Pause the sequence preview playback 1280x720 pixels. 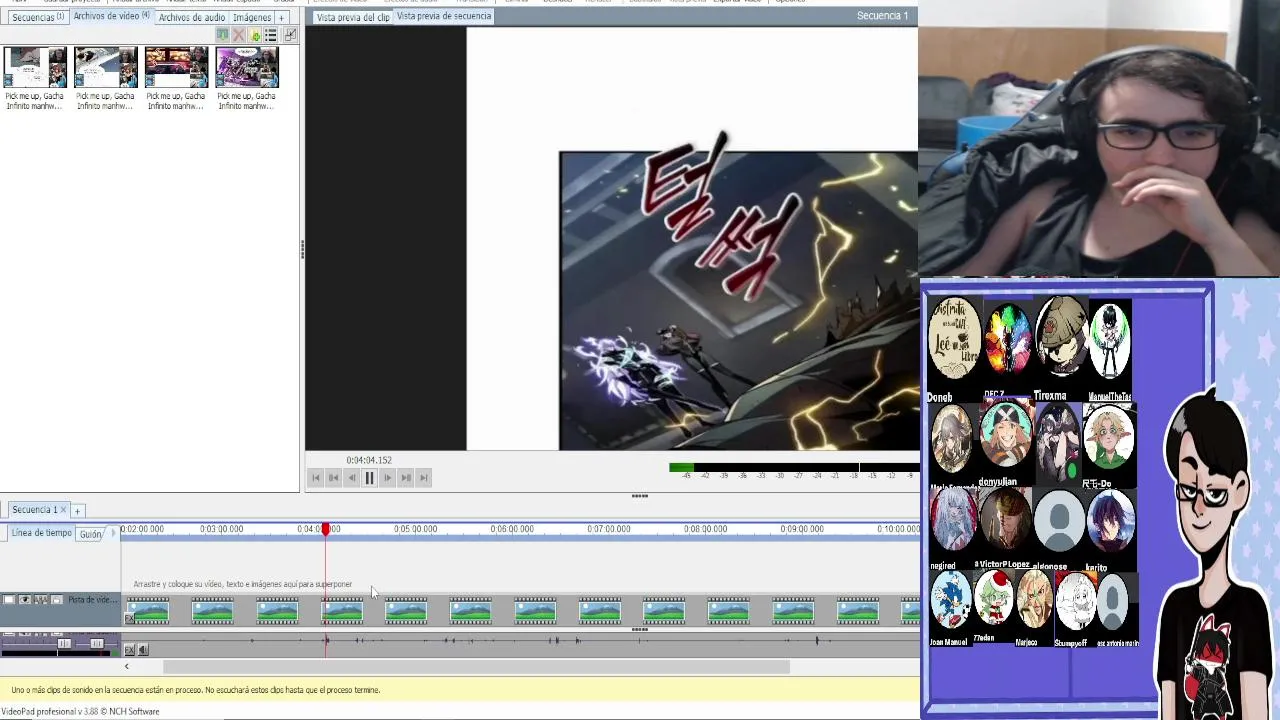369,478
